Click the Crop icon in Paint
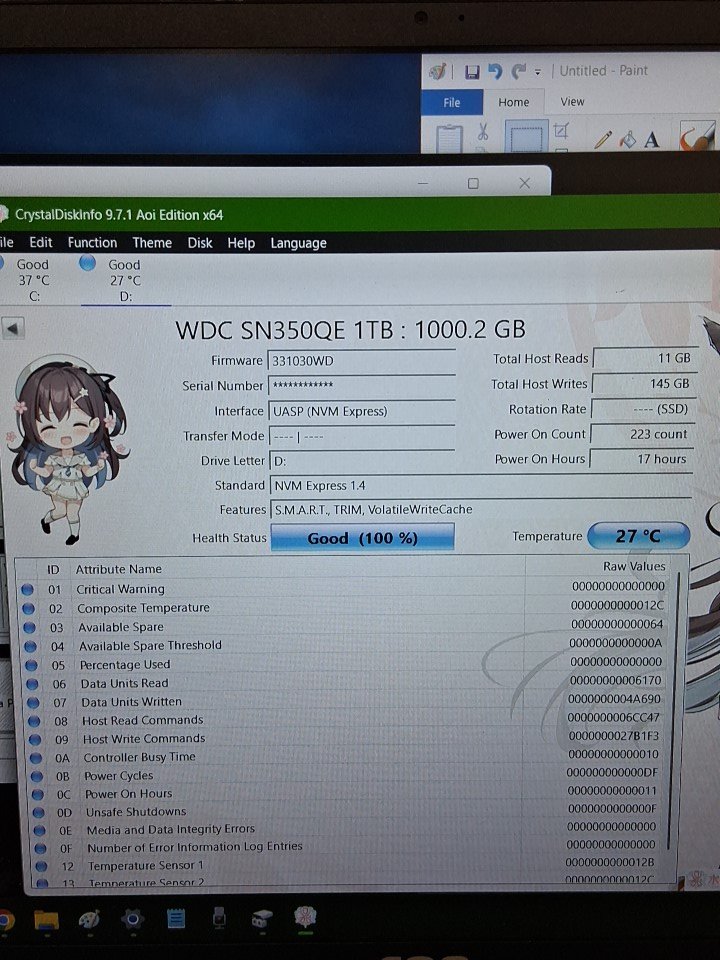720x960 pixels. pyautogui.click(x=561, y=130)
